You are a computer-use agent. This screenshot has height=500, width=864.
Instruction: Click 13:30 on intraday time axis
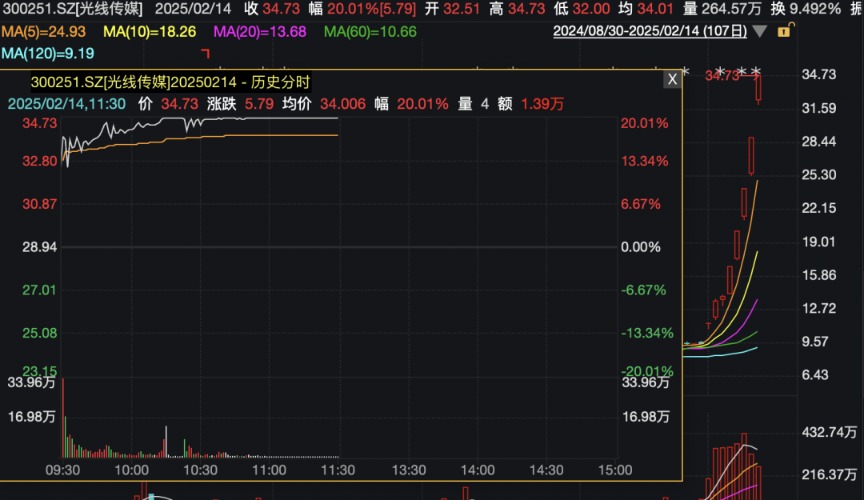tap(409, 470)
